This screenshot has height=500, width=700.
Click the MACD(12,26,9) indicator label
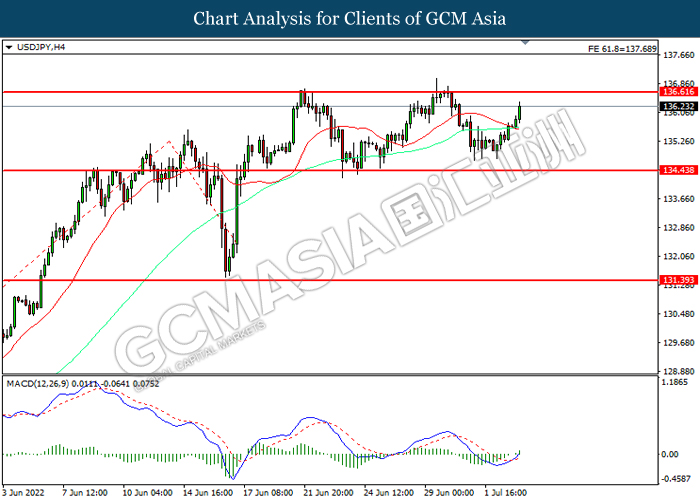(x=83, y=383)
